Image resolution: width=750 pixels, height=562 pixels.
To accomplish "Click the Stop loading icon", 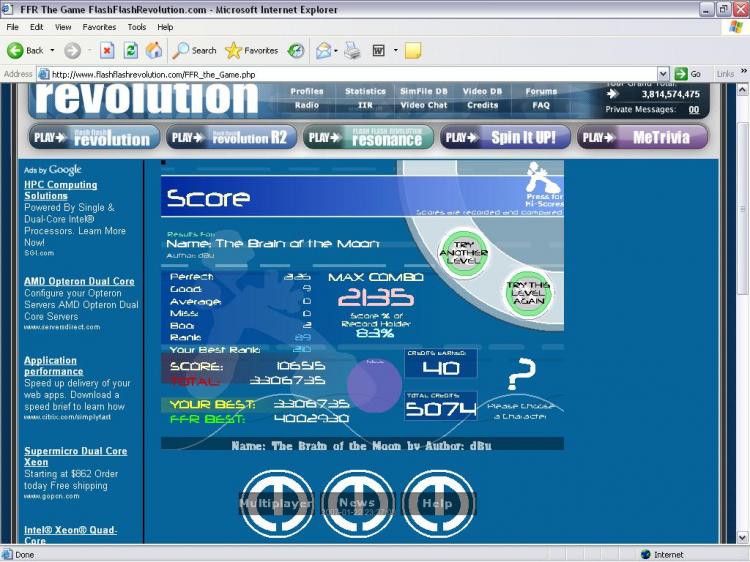I will click(x=107, y=50).
